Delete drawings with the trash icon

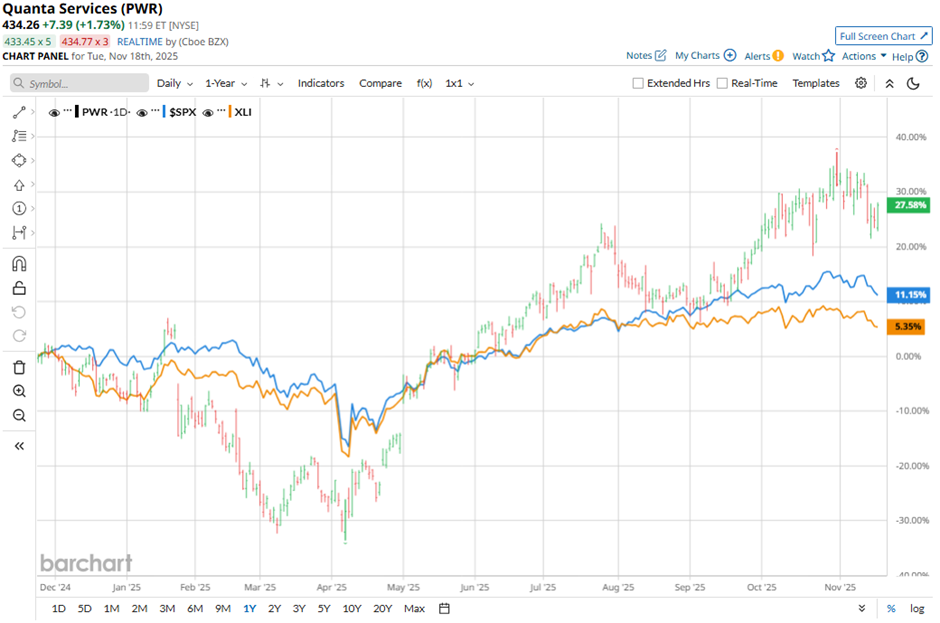click(19, 368)
